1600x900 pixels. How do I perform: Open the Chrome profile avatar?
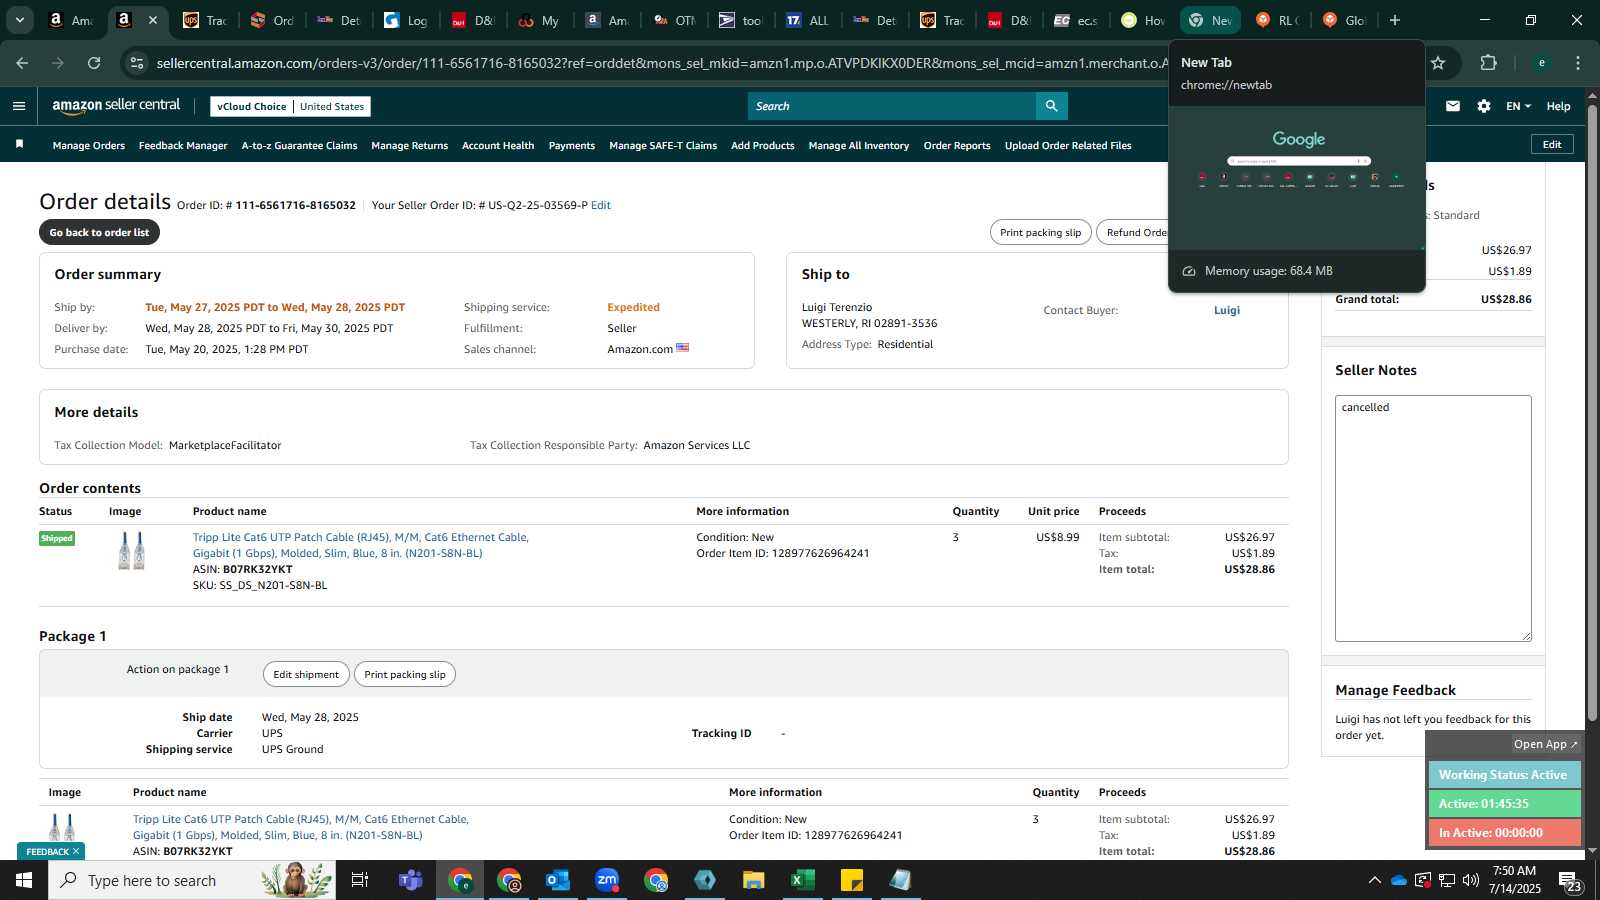[1541, 63]
